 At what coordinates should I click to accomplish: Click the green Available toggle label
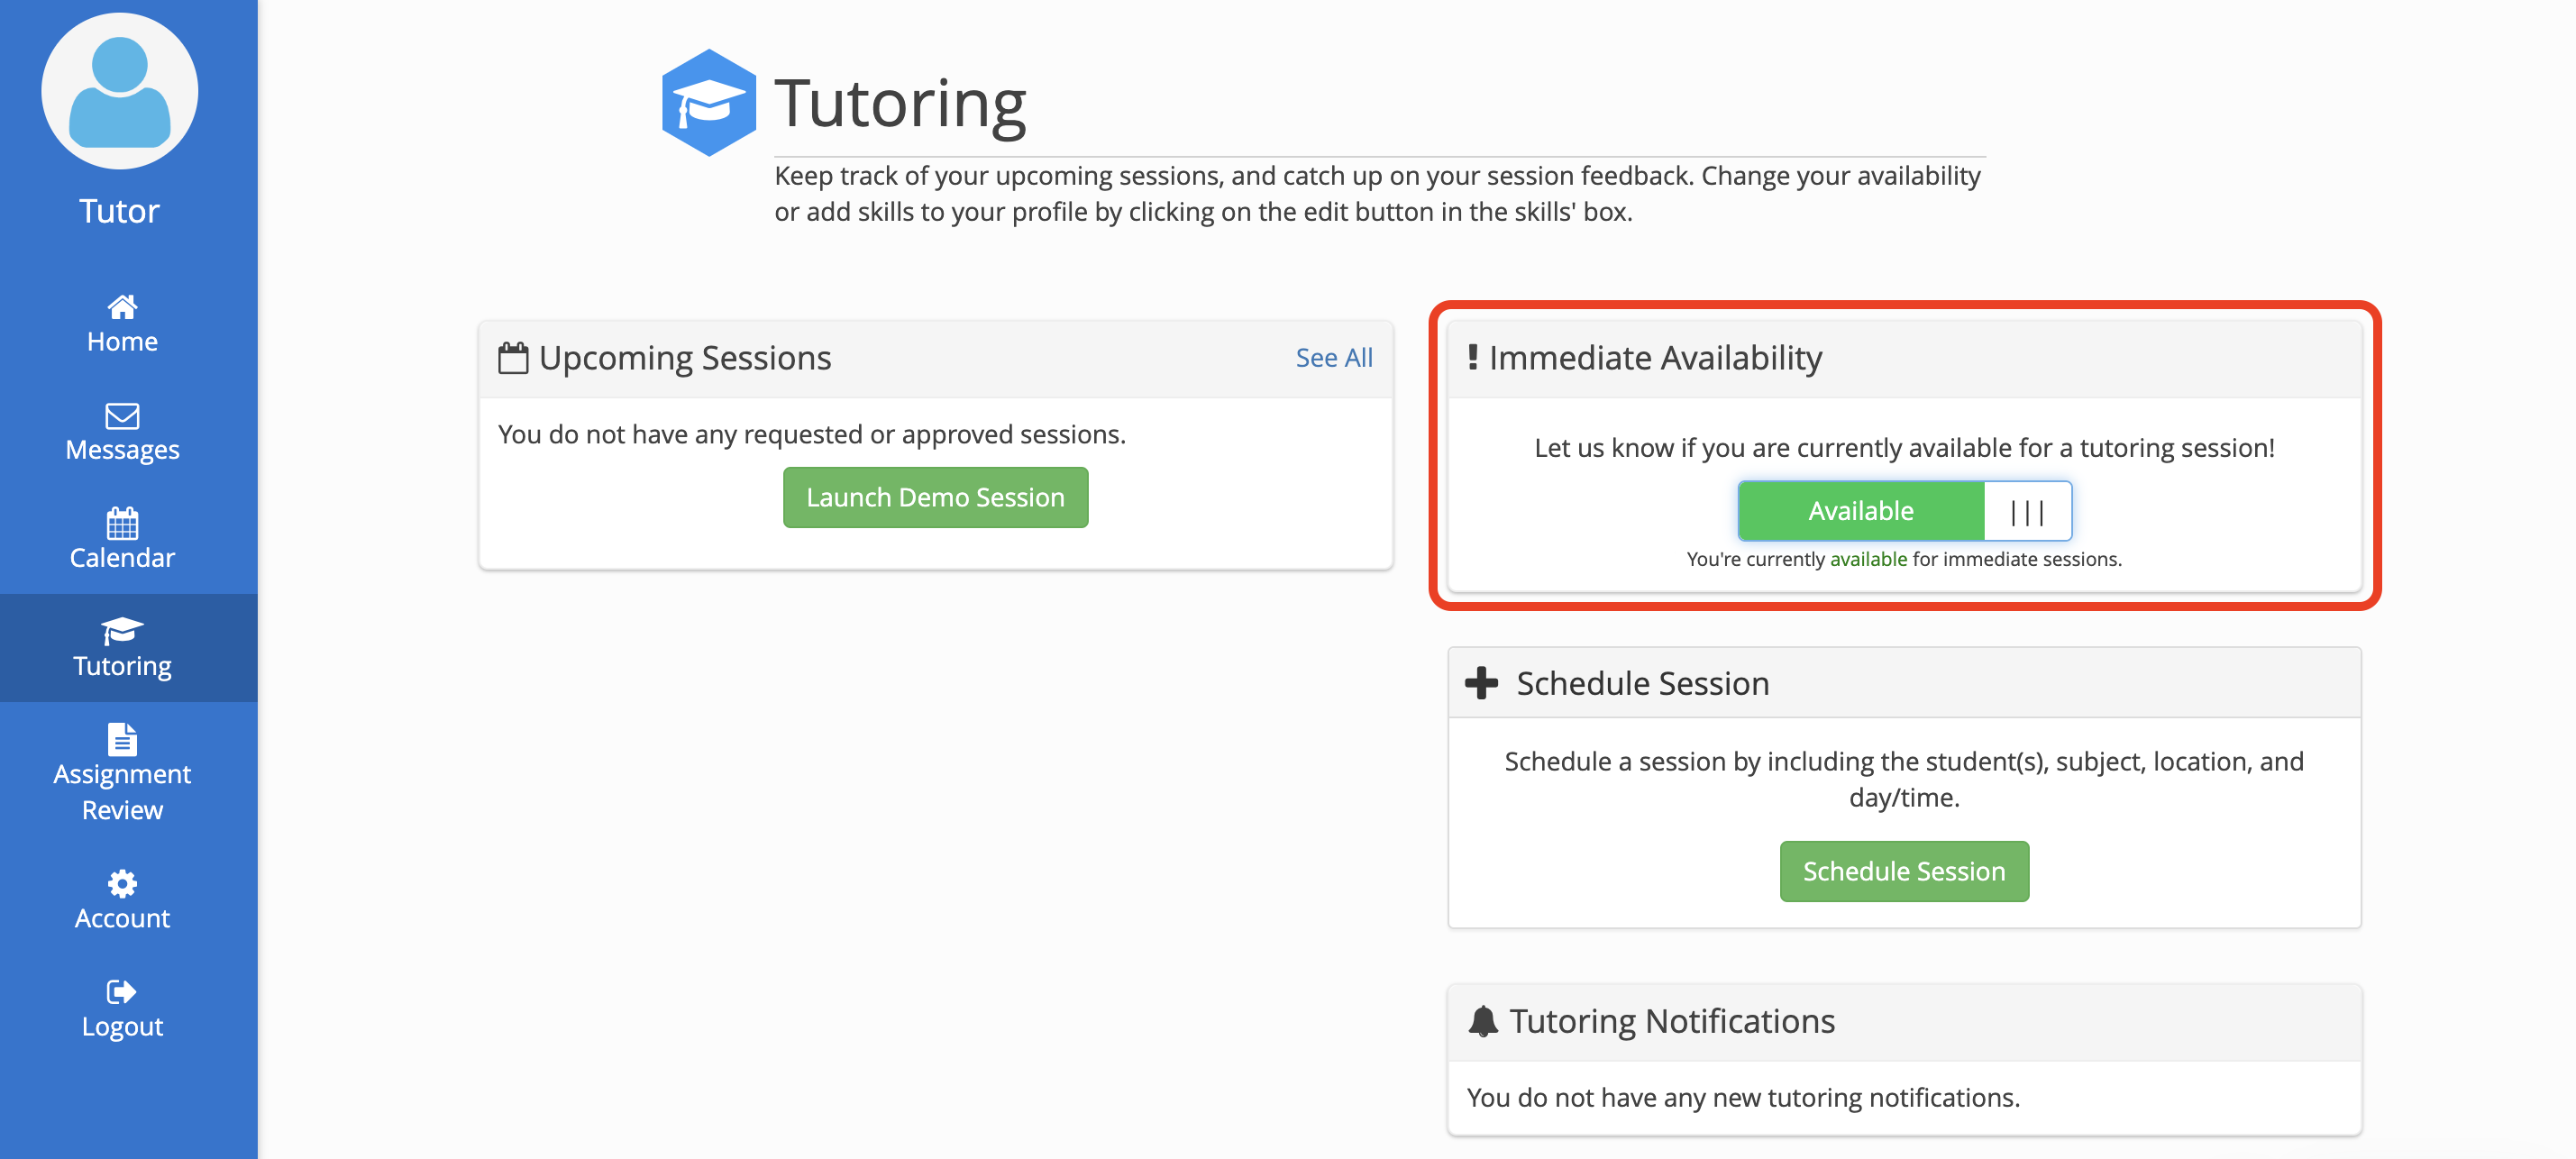coord(1861,511)
